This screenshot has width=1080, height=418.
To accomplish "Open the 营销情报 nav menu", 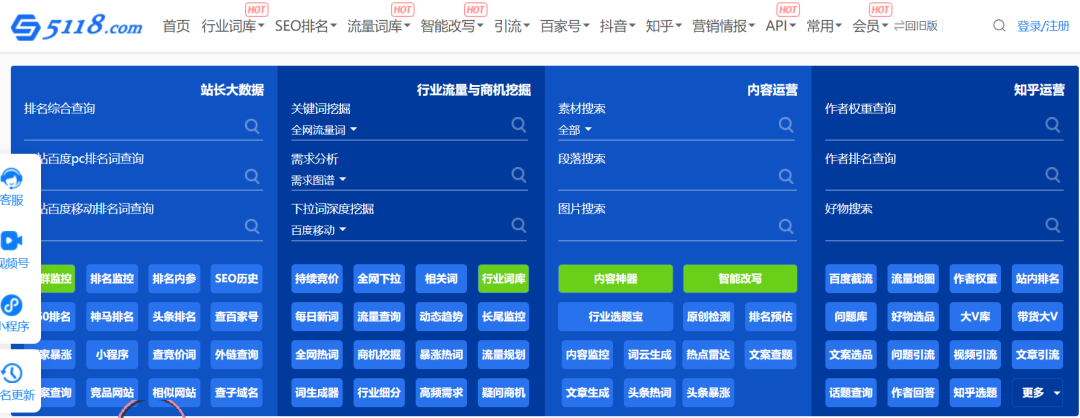I will coord(724,26).
